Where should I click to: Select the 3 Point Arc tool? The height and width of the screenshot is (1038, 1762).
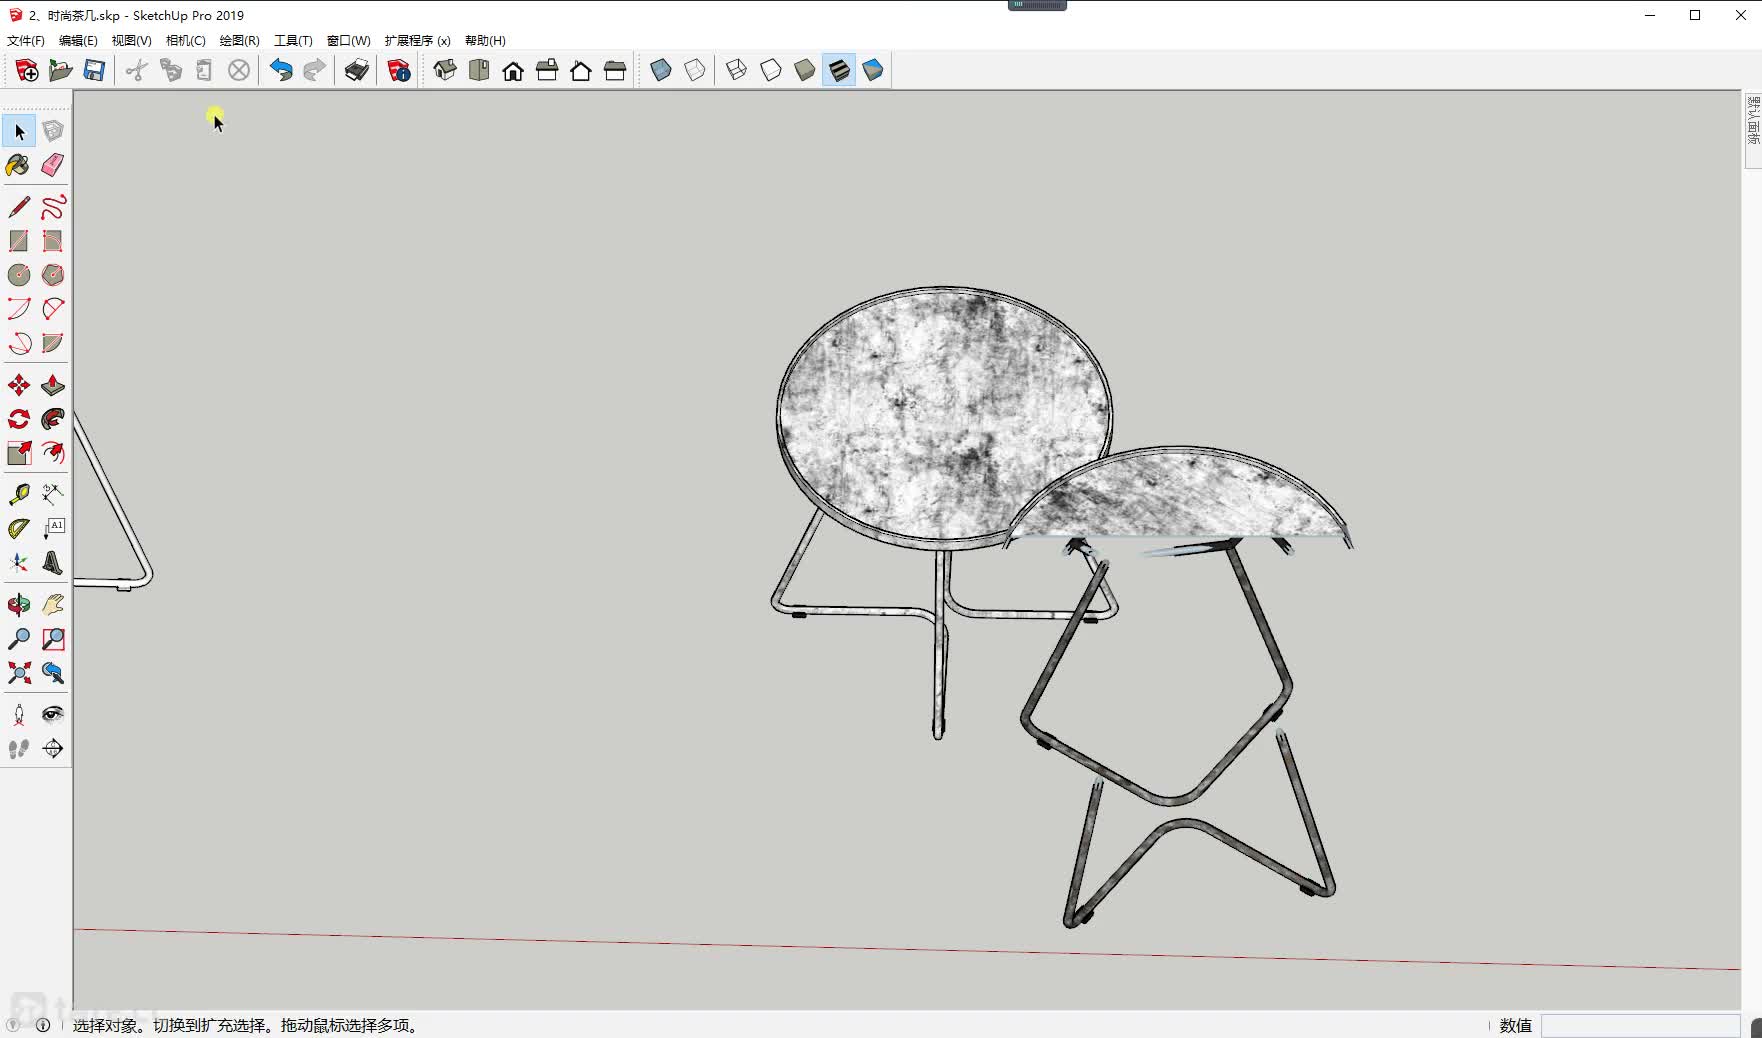[19, 343]
